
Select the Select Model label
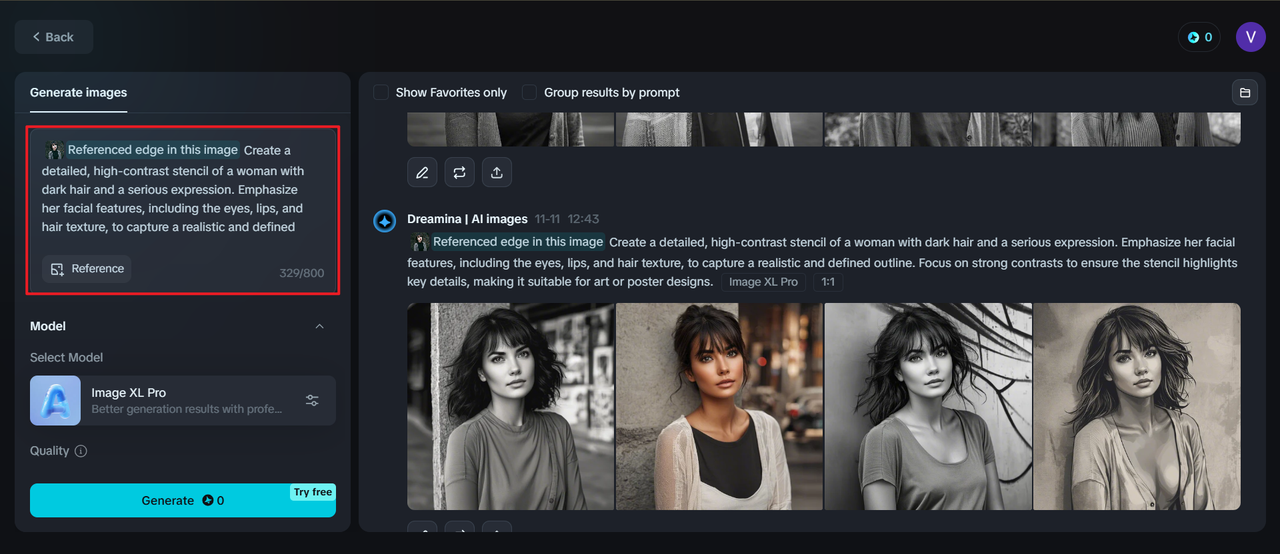(66, 357)
